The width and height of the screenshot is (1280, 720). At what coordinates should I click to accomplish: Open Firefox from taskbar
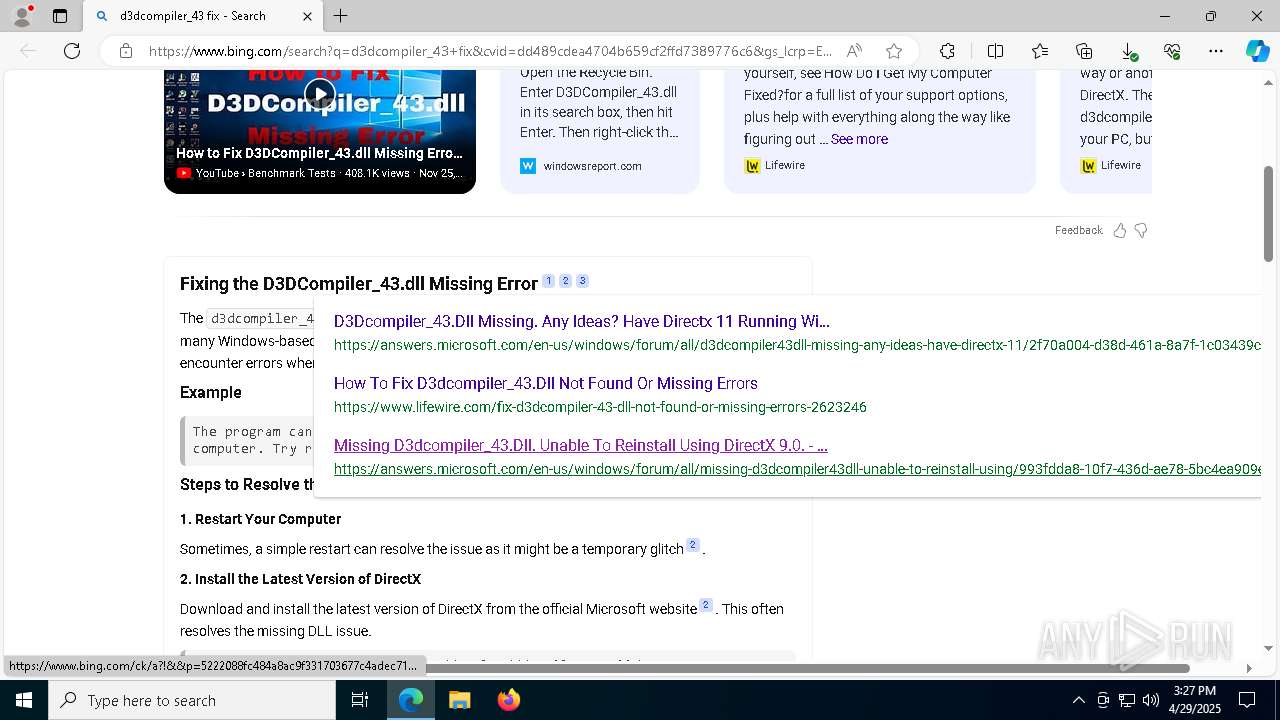(508, 700)
